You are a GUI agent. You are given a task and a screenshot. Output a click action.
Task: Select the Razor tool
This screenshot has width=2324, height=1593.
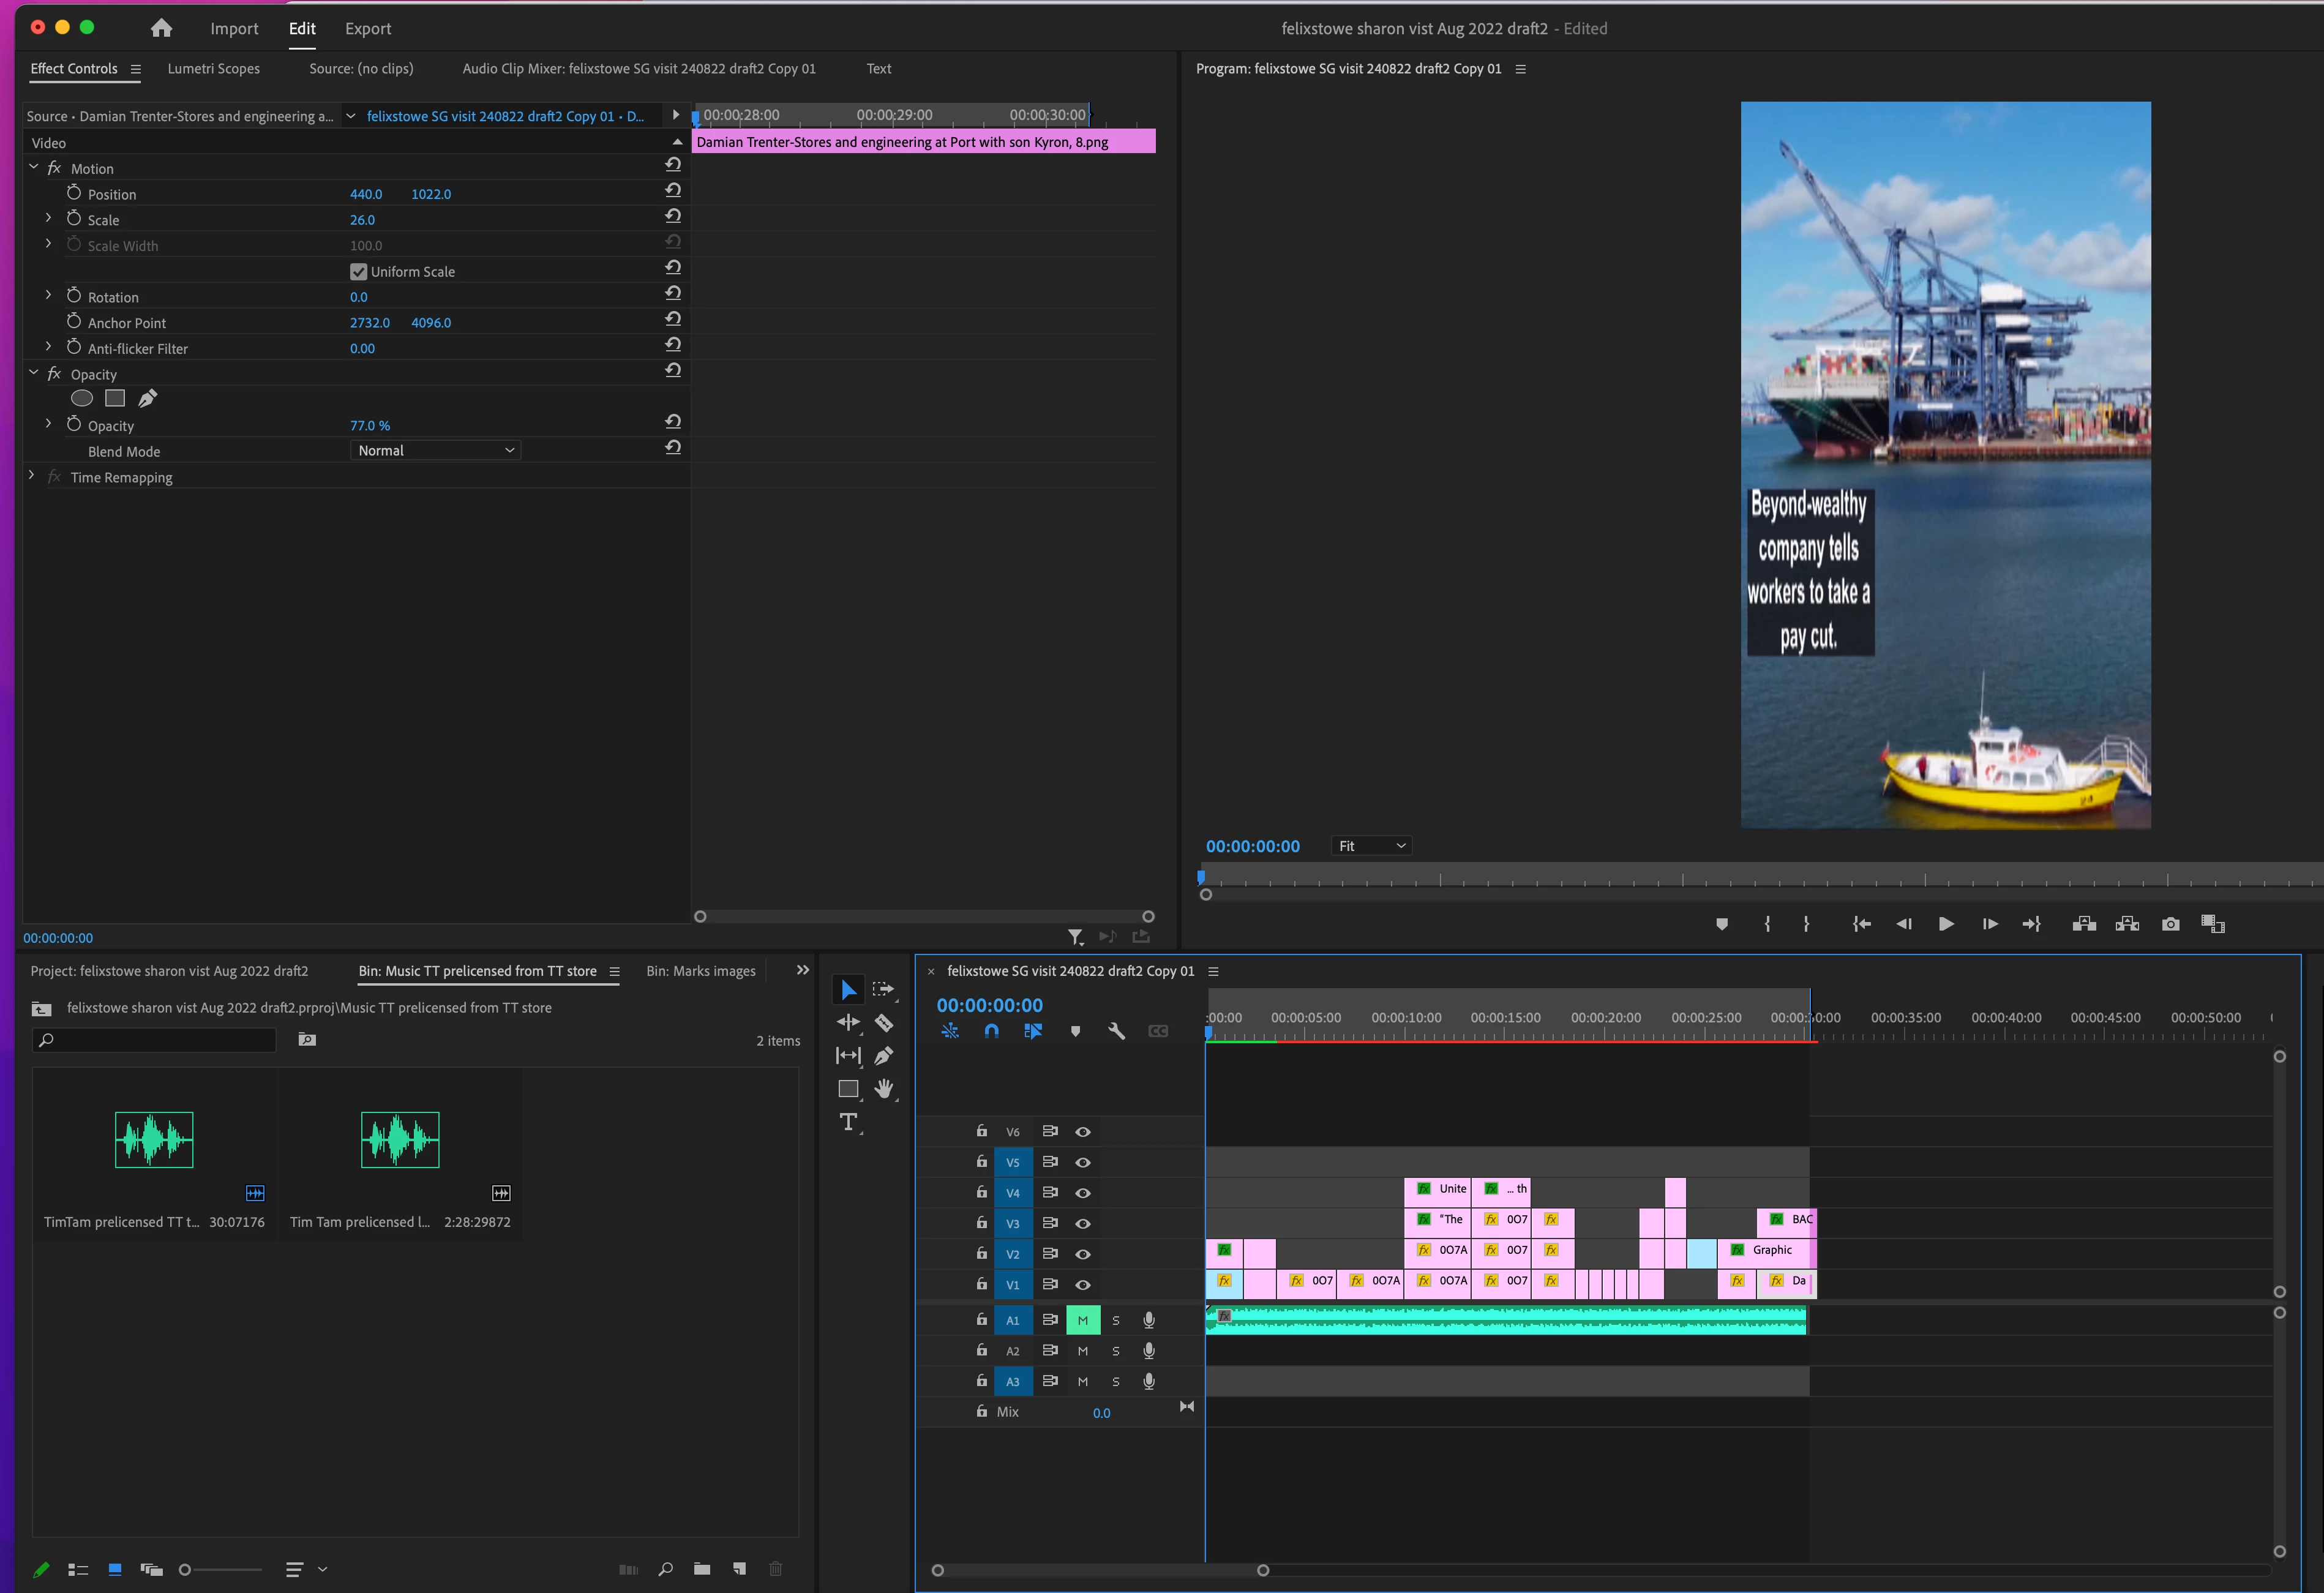(x=884, y=1023)
